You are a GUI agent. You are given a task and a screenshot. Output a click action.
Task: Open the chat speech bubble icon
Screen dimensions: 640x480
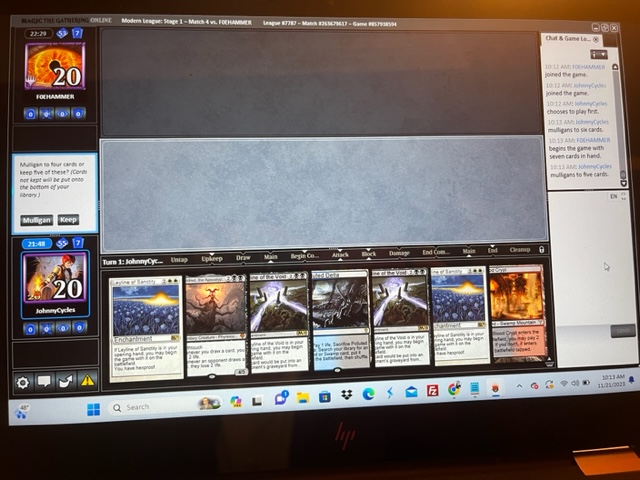tap(45, 382)
